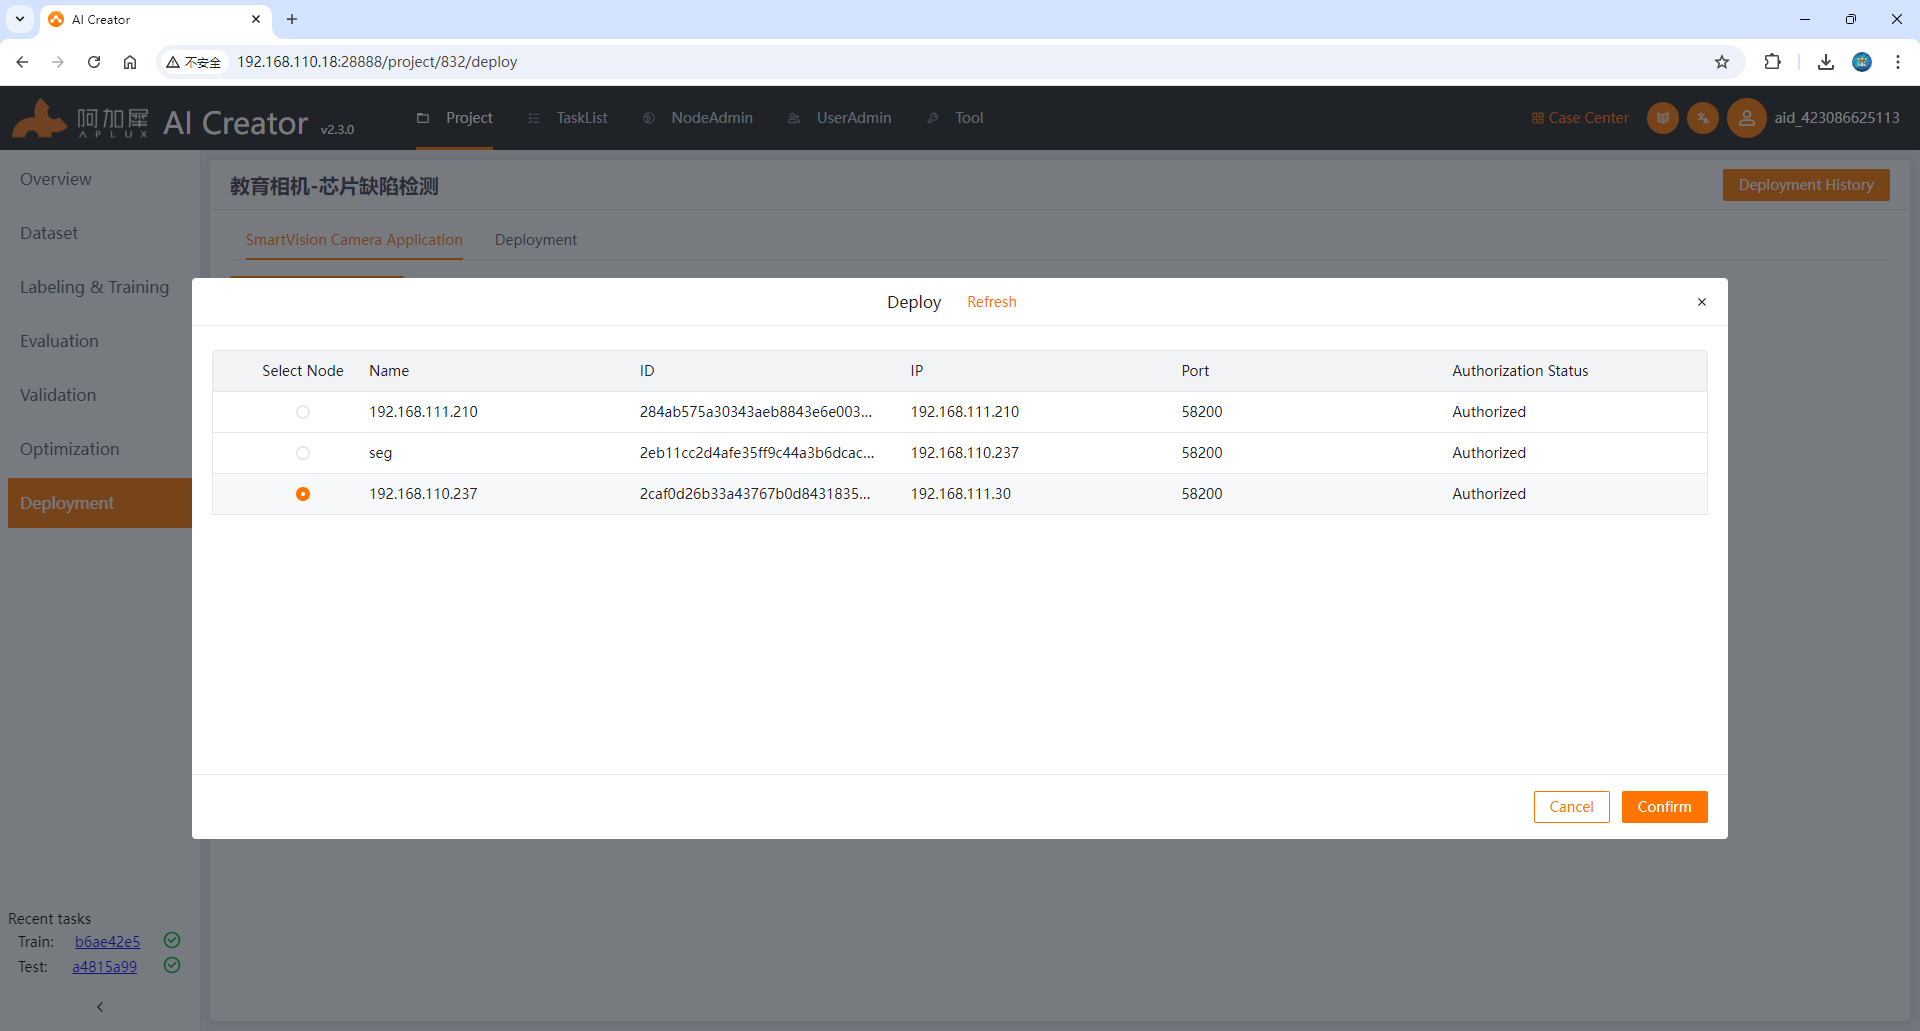Click IP cell 192.168.111.30
The width and height of the screenshot is (1920, 1031).
[961, 494]
